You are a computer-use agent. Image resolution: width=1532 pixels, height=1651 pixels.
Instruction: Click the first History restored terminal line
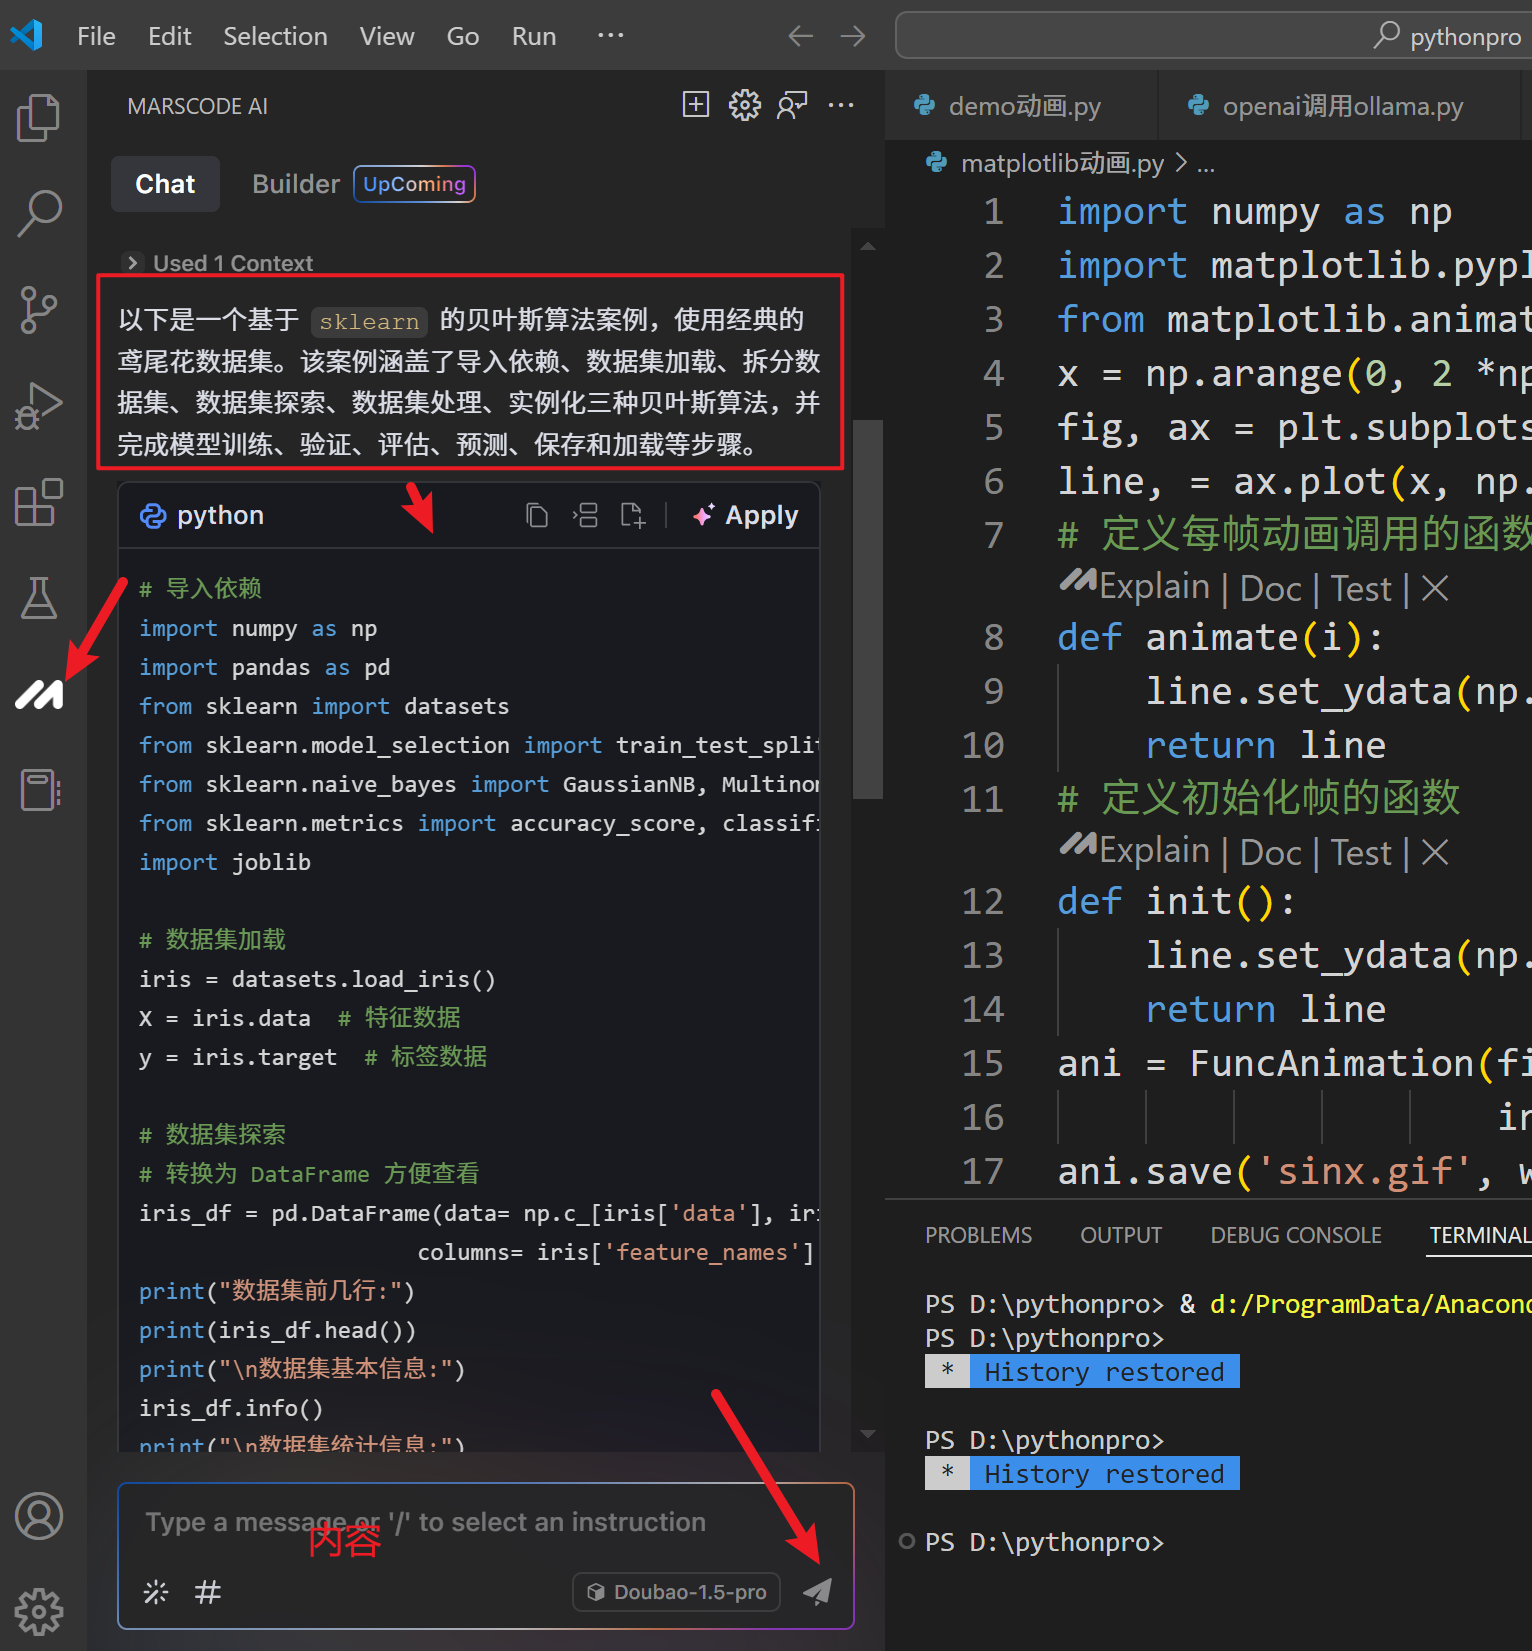(x=1082, y=1371)
